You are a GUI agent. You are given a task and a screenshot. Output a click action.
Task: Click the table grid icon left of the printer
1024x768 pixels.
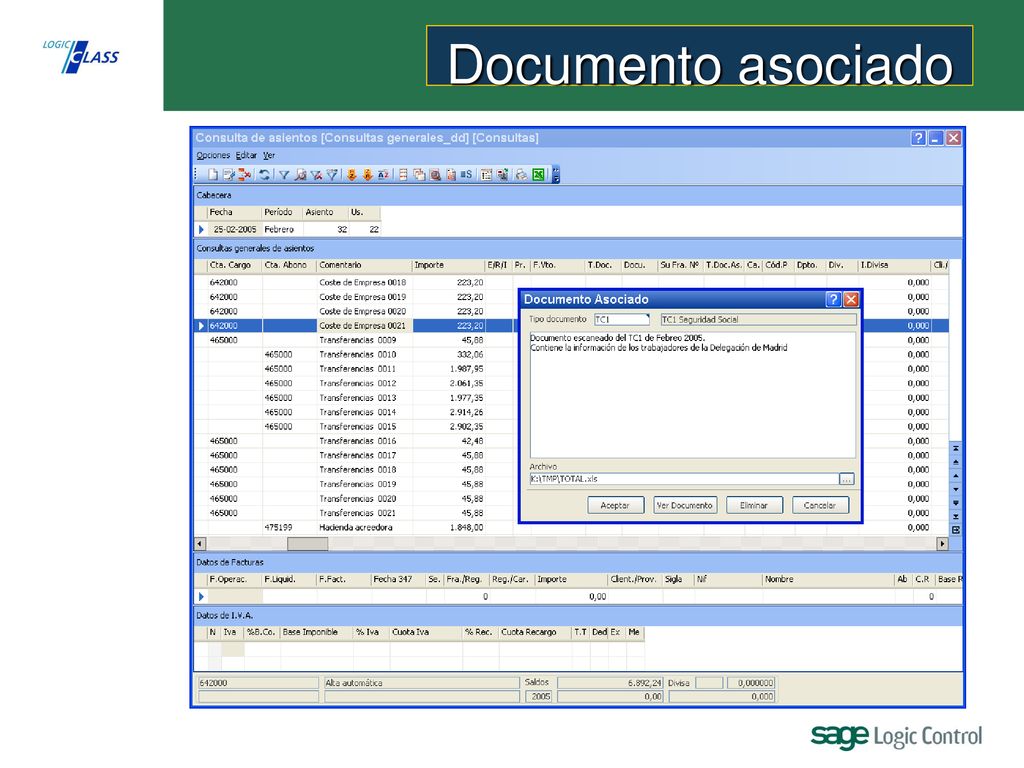point(487,174)
